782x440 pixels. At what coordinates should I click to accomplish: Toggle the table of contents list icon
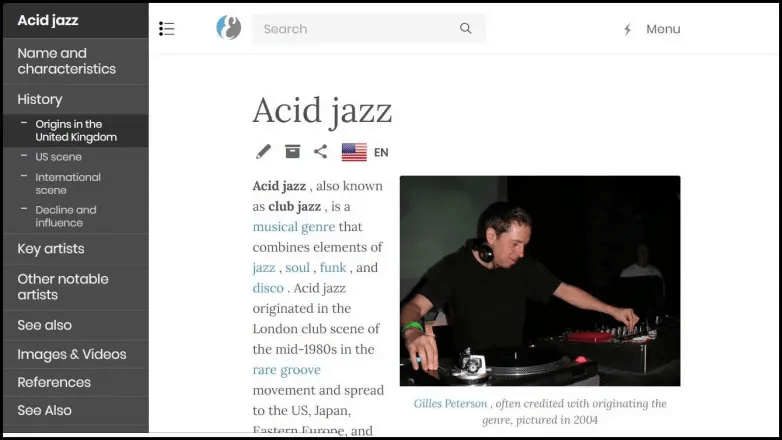(167, 29)
